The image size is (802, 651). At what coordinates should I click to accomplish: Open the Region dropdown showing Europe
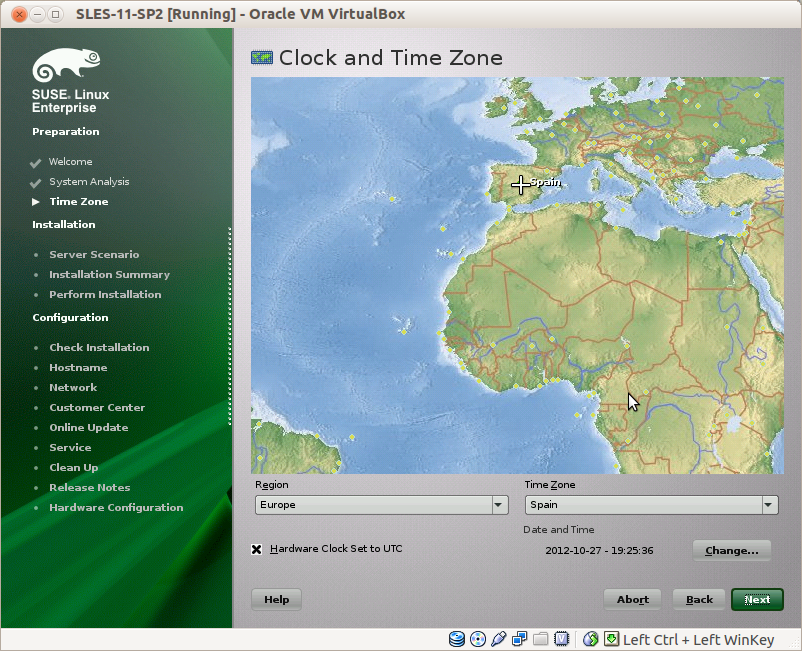pos(382,505)
